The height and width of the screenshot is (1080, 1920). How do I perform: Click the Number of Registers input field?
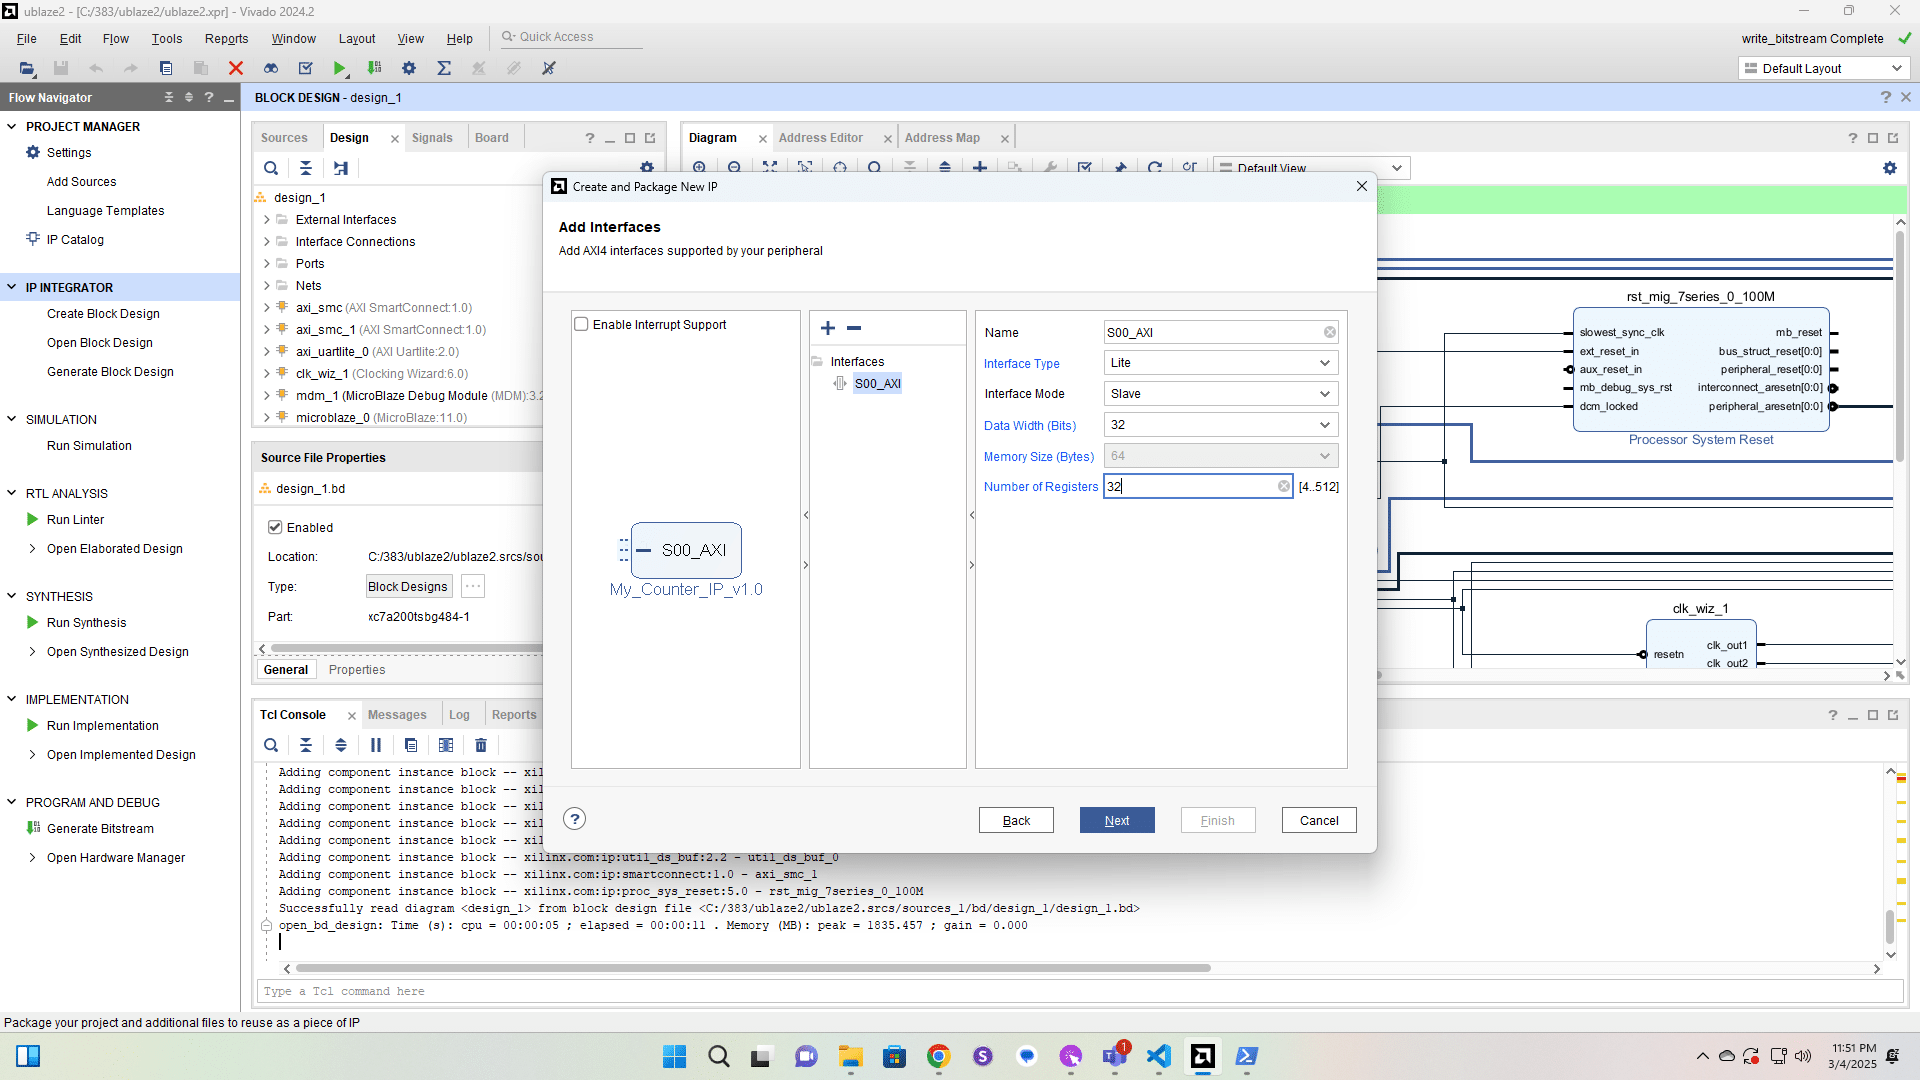[1190, 486]
